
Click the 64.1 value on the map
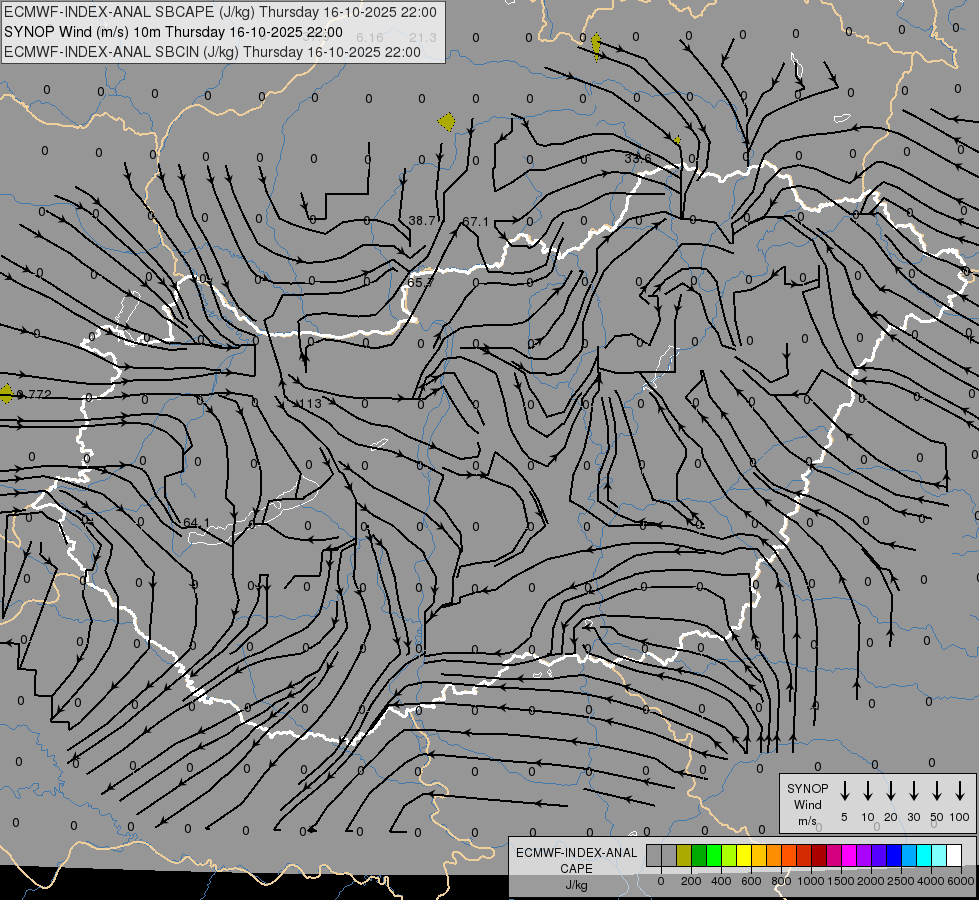[197, 522]
